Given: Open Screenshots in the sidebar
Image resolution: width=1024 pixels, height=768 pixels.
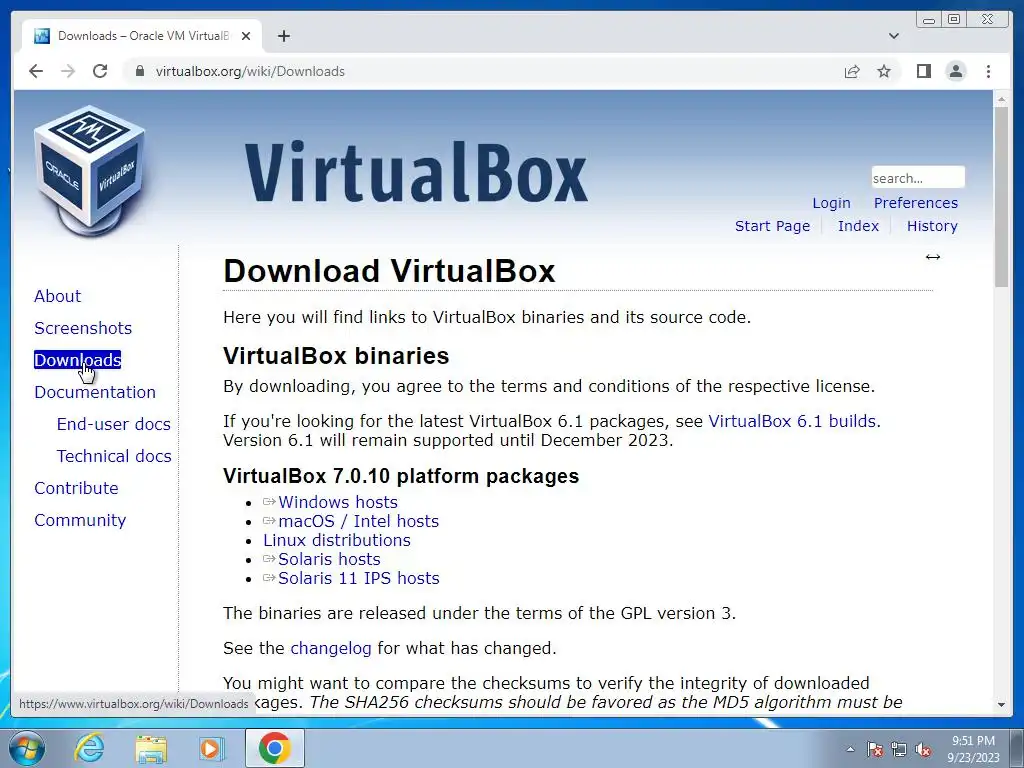Looking at the screenshot, I should pos(83,328).
